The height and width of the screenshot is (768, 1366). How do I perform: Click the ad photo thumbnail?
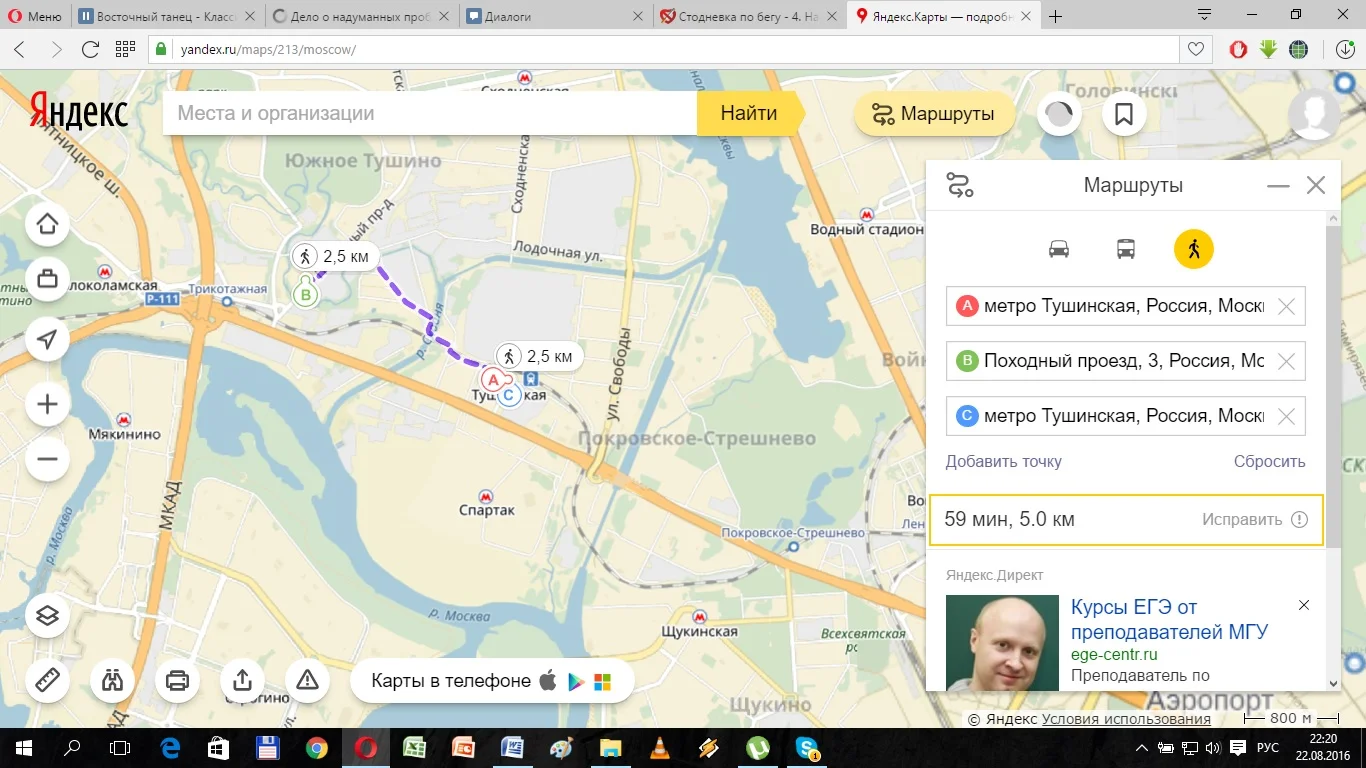click(x=1002, y=642)
